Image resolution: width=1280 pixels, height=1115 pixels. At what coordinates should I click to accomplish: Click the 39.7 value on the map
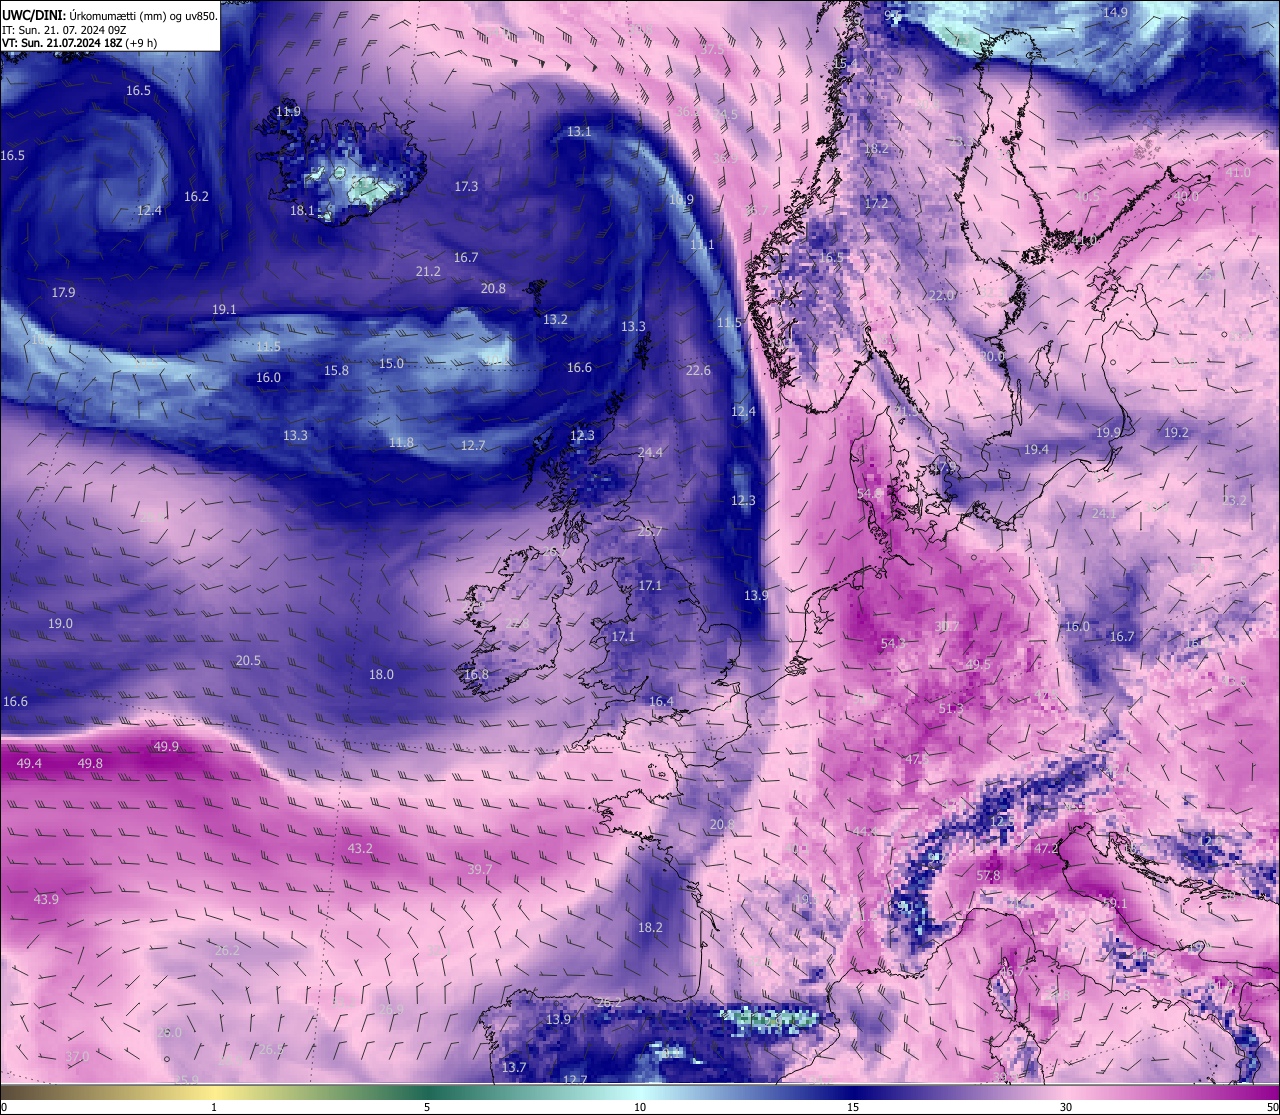point(480,870)
